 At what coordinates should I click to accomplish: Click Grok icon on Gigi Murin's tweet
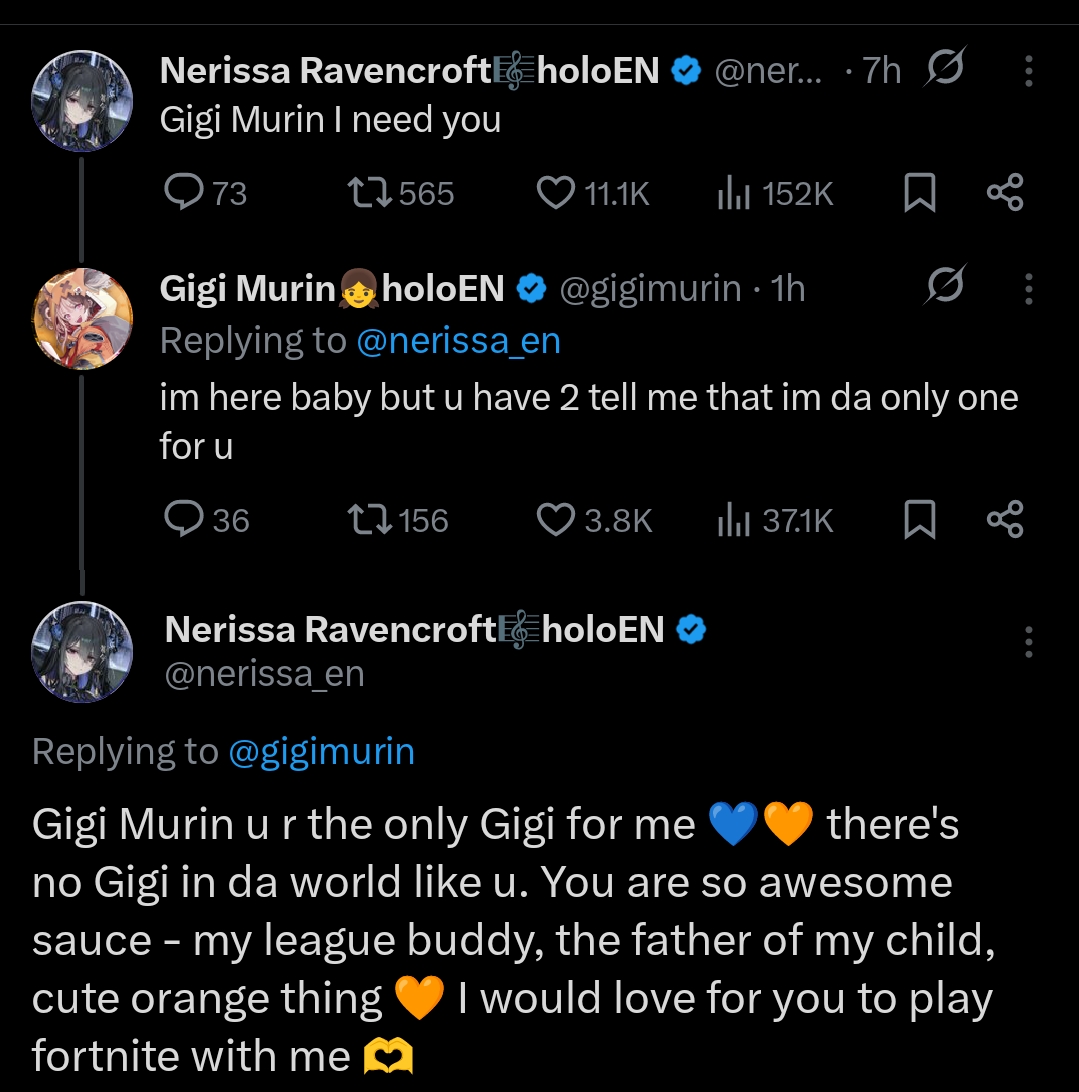pos(946,289)
